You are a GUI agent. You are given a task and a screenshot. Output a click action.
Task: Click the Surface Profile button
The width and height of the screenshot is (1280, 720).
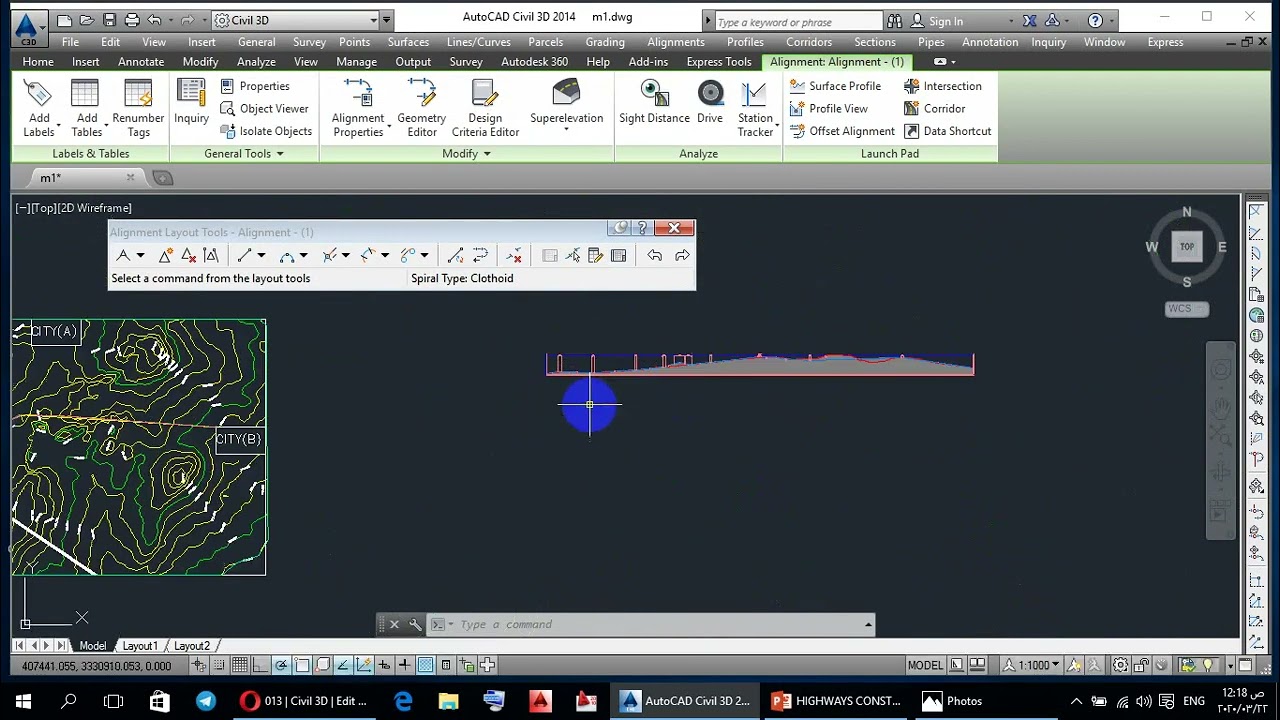pos(836,86)
